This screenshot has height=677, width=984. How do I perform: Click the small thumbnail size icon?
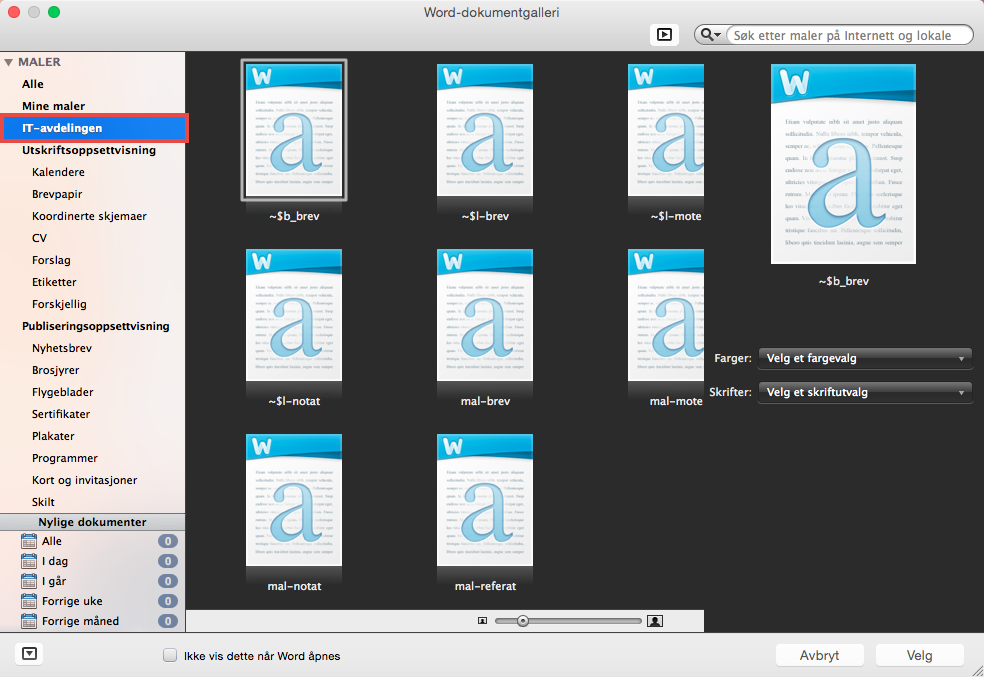pos(482,621)
